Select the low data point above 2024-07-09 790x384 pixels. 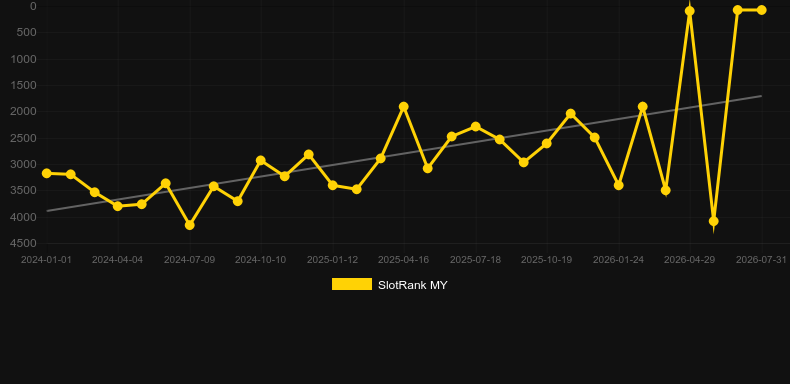tap(189, 225)
